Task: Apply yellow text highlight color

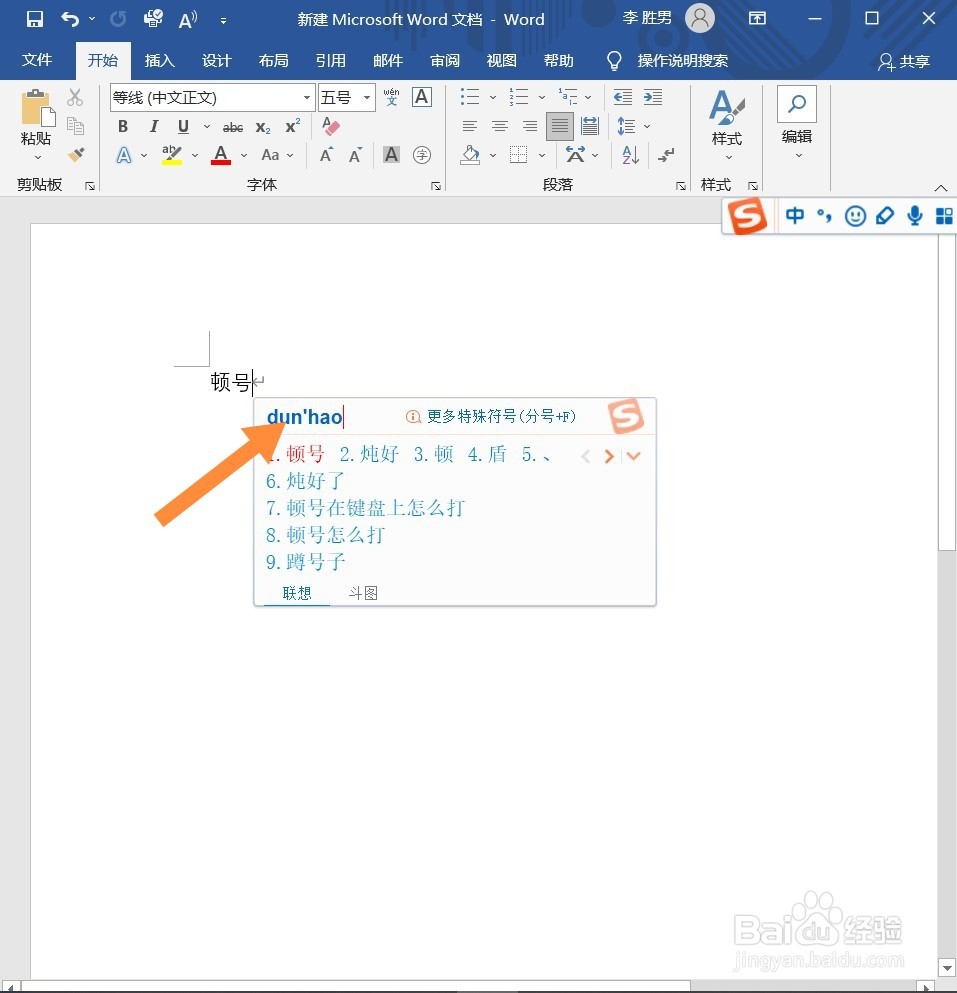Action: [x=170, y=155]
